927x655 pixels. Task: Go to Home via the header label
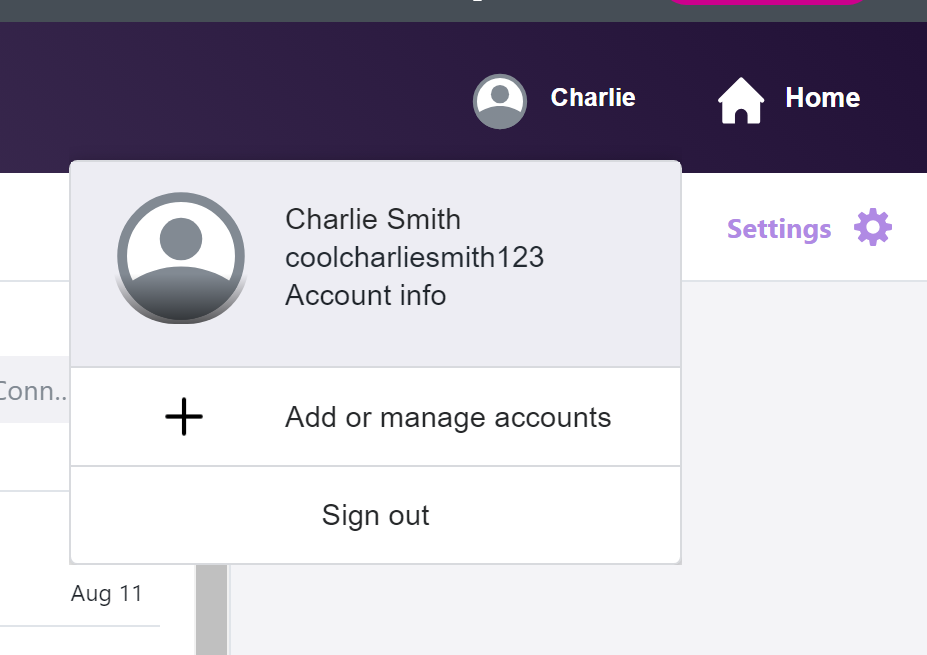click(x=822, y=98)
